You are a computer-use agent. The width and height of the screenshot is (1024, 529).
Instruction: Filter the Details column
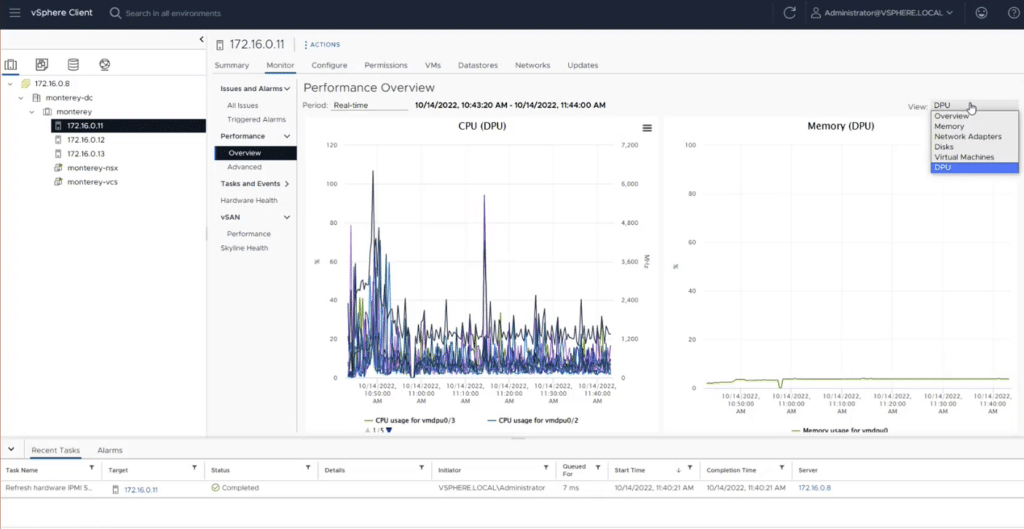click(x=422, y=468)
